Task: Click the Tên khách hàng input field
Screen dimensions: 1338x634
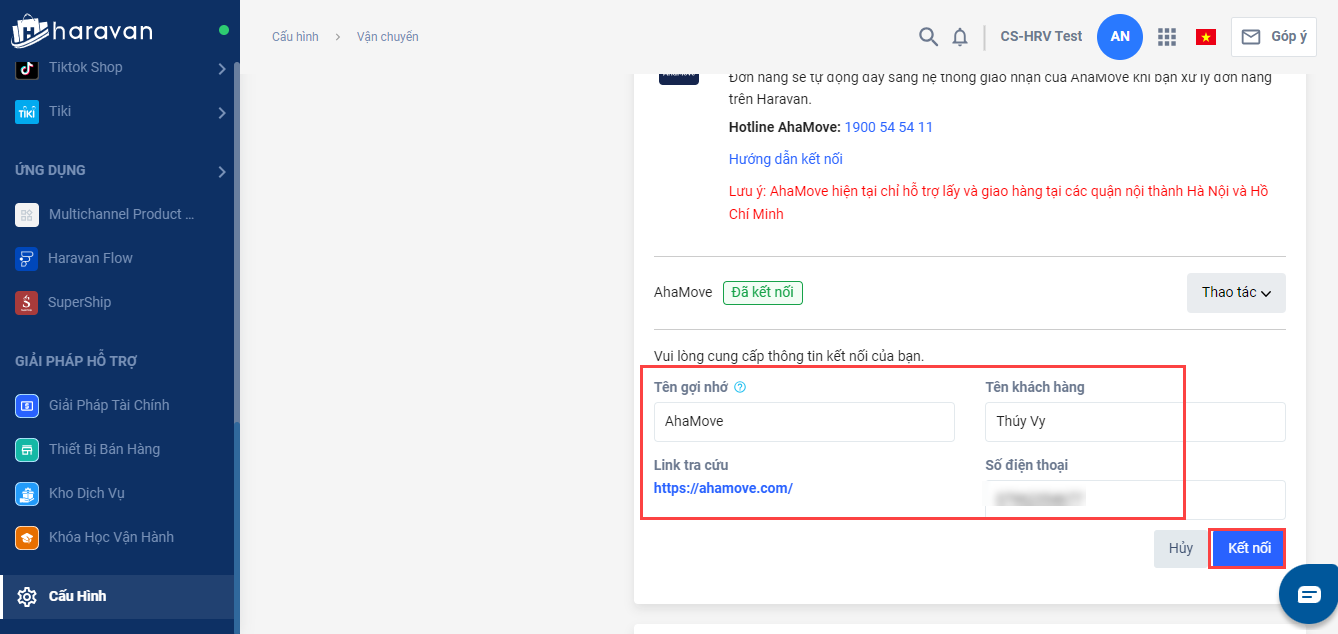Action: point(1135,422)
